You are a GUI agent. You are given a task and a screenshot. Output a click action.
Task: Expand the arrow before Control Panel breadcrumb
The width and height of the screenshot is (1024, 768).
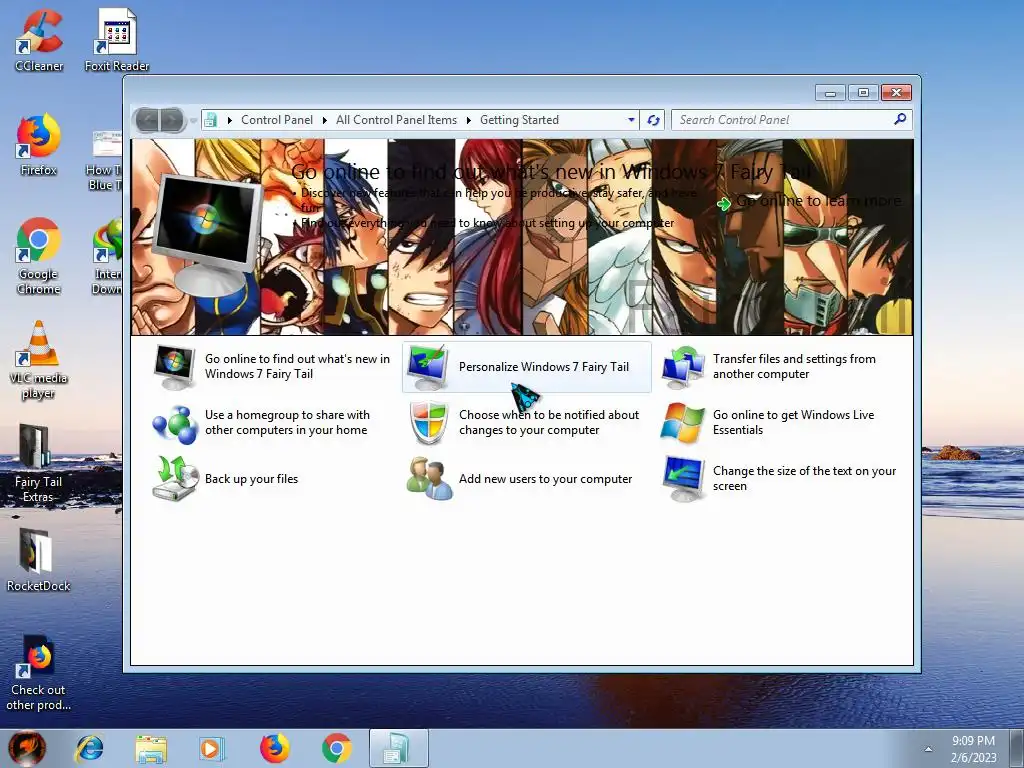pos(230,120)
